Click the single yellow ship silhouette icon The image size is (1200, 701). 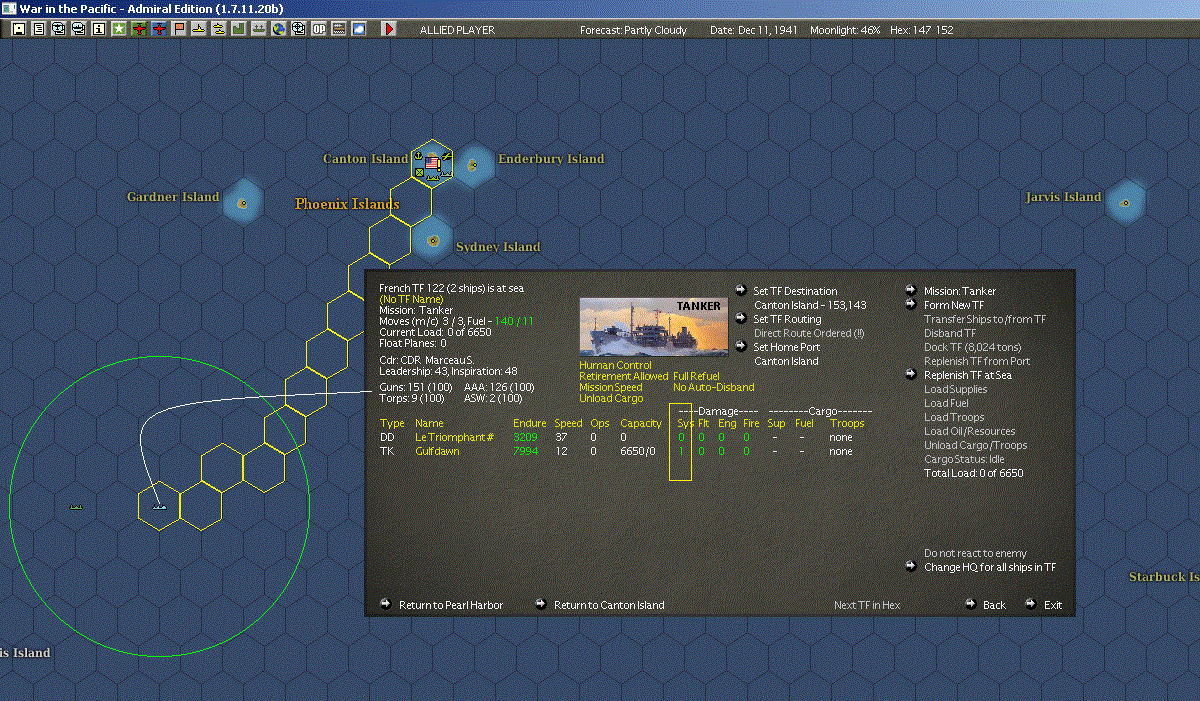click(x=199, y=29)
